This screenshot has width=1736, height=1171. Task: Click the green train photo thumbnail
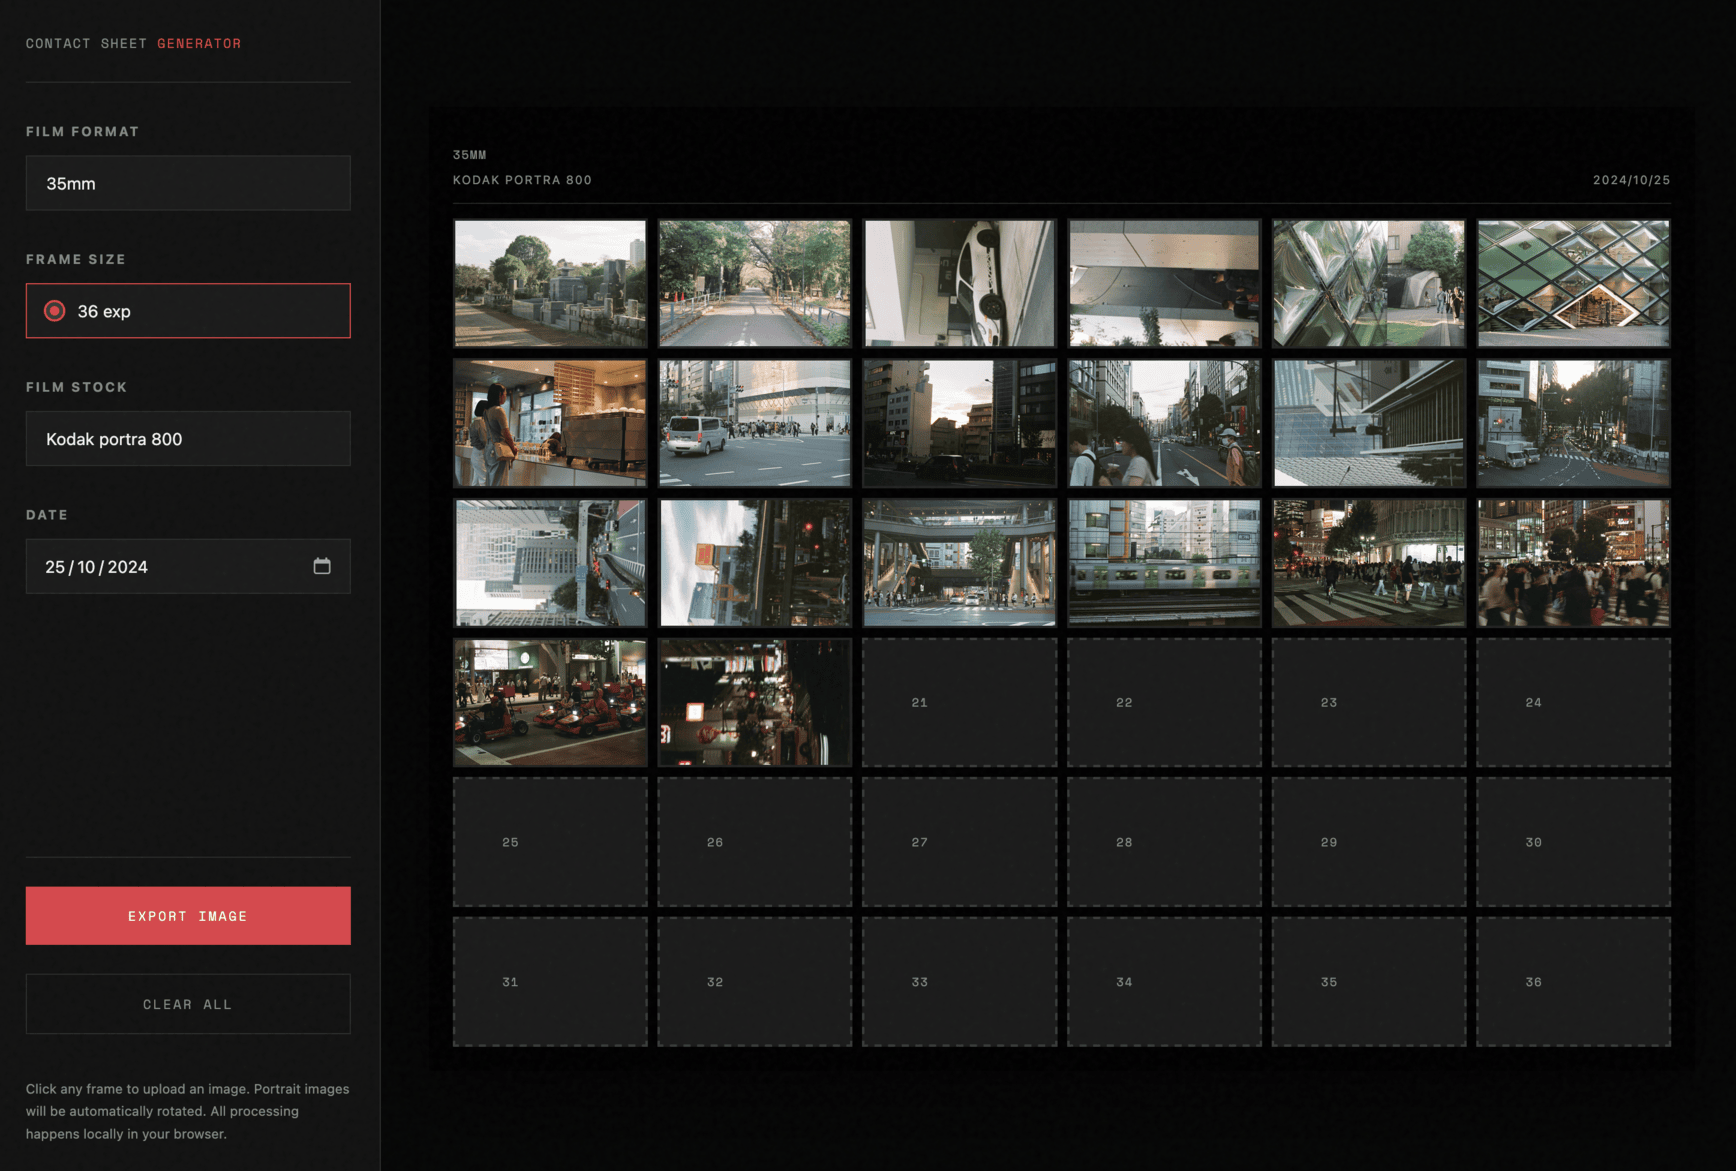tap(1164, 563)
